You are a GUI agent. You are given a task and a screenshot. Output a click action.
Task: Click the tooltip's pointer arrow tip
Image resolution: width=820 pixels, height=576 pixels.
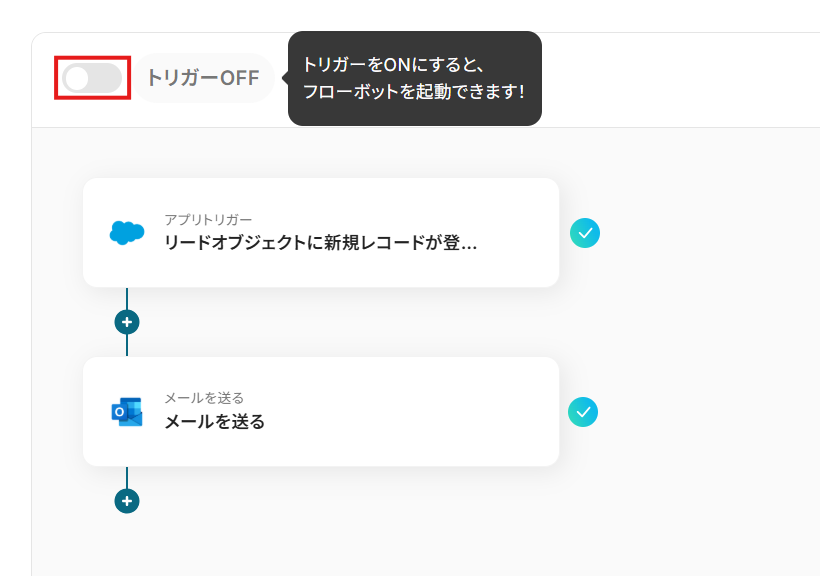(x=284, y=78)
